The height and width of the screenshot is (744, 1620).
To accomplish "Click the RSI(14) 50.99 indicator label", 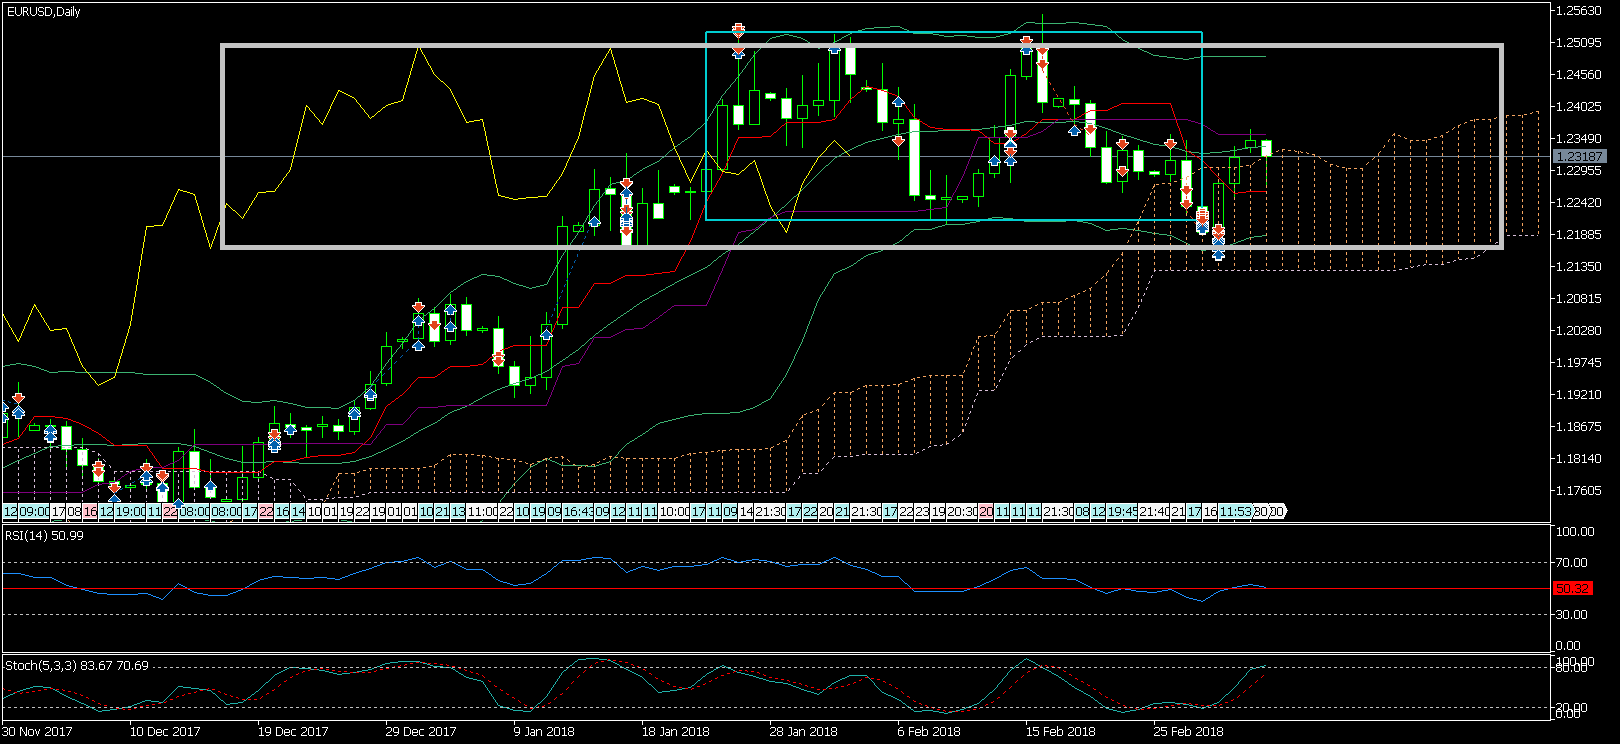I will tap(45, 536).
